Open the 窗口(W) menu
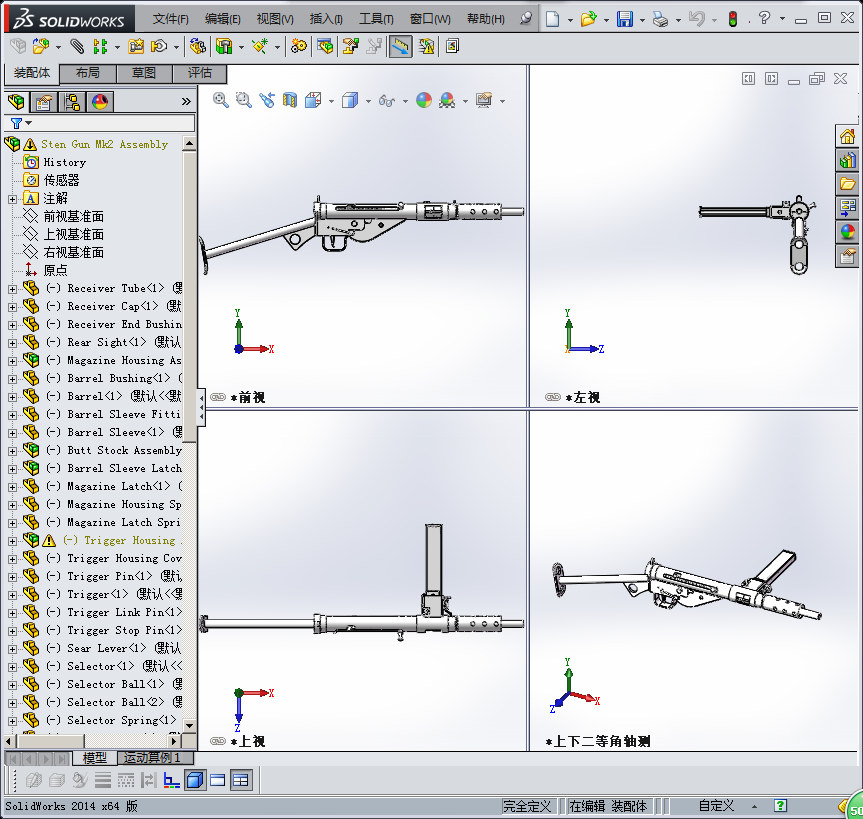The height and width of the screenshot is (819, 863). coord(430,19)
